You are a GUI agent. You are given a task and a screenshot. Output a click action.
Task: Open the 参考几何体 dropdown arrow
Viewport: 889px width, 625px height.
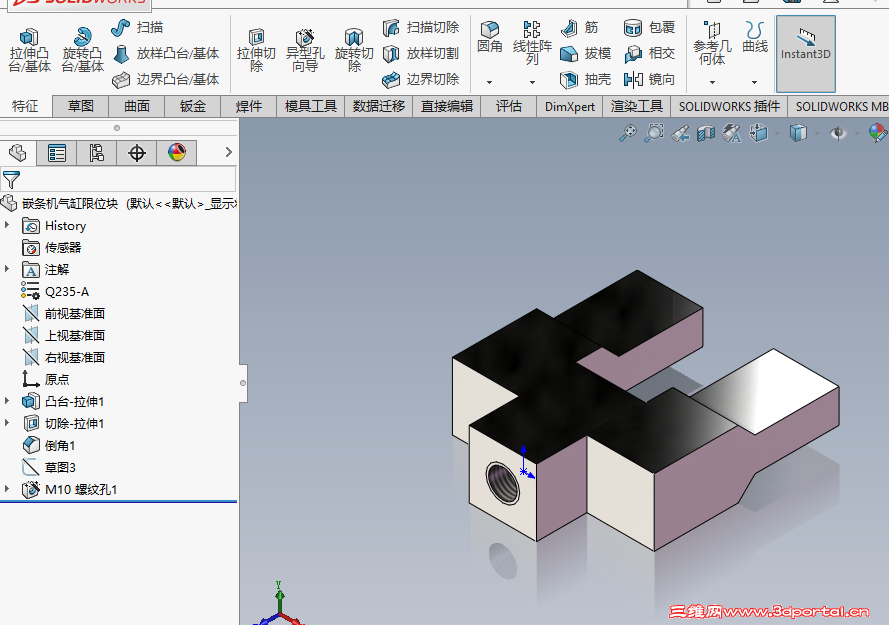[712, 82]
